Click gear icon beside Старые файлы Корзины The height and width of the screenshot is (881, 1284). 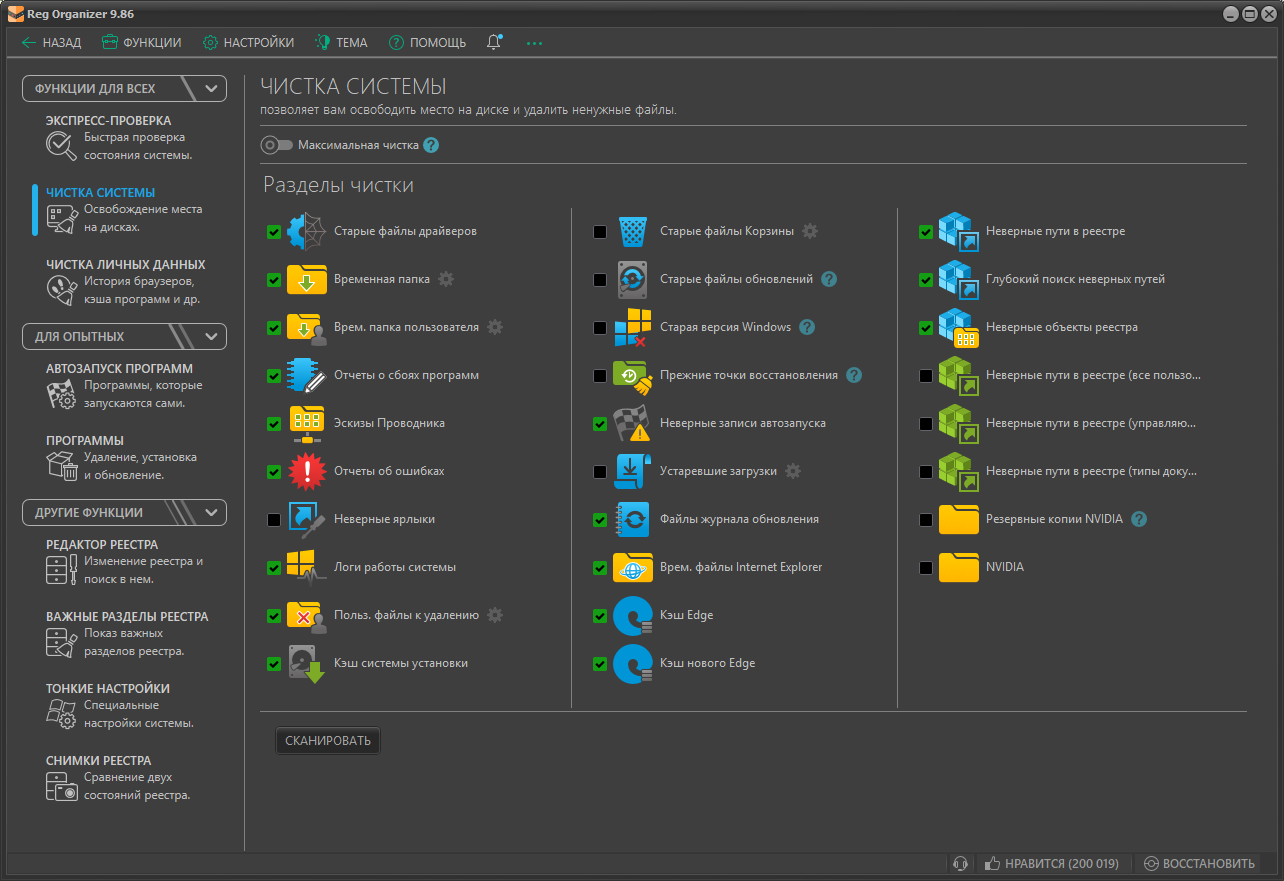coord(810,231)
